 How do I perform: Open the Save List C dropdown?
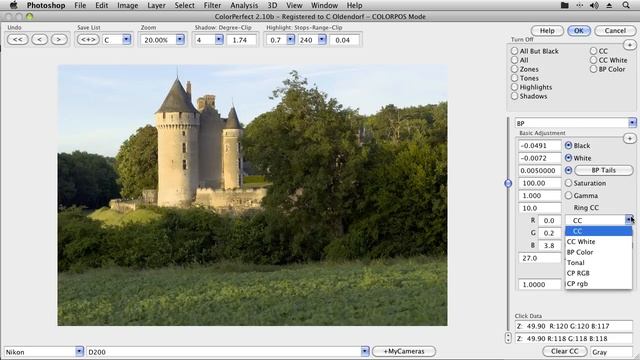(127, 40)
